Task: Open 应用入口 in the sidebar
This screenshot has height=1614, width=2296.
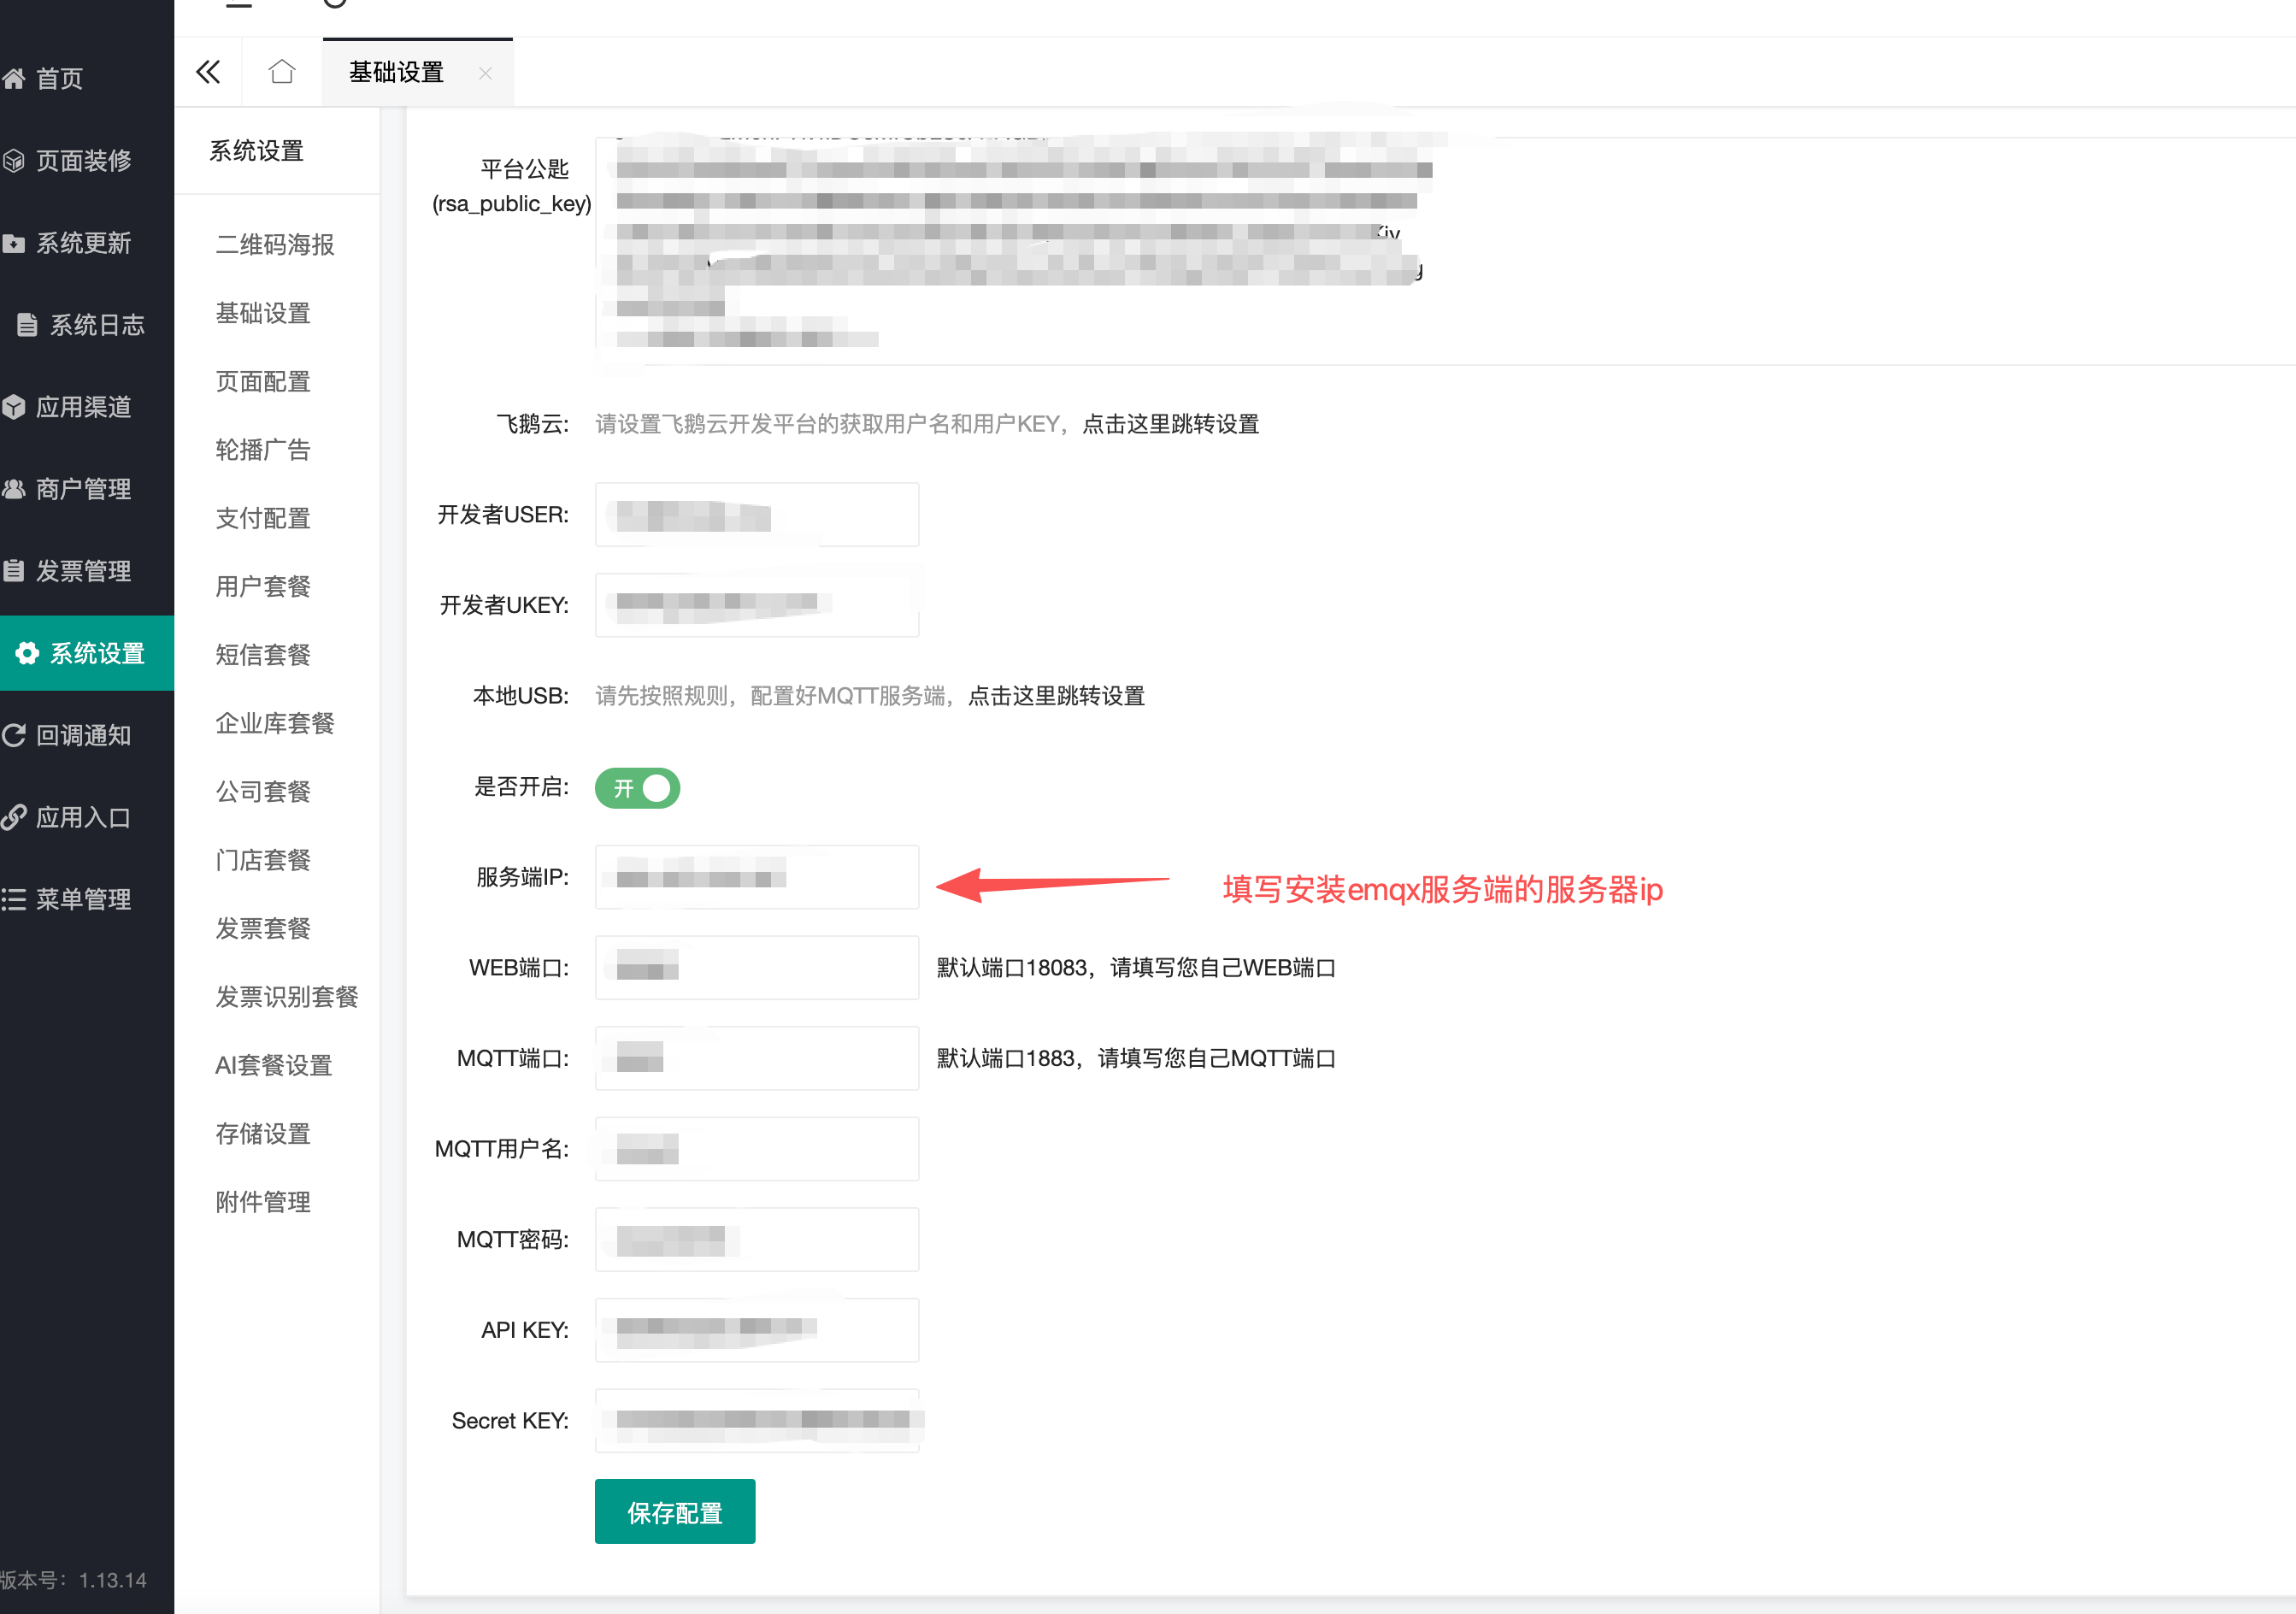Action: click(82, 817)
